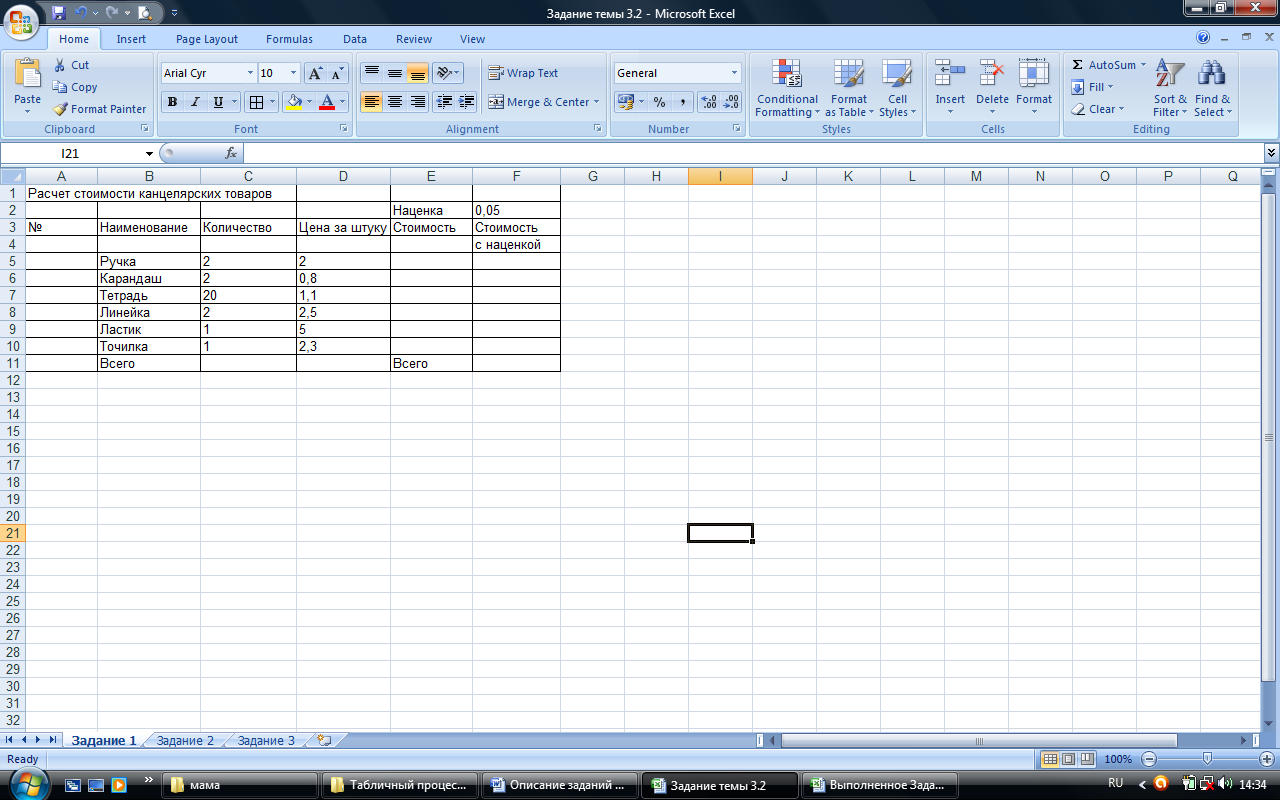Viewport: 1280px width, 800px height.
Task: Click the Insert cells button
Action: [x=950, y=88]
